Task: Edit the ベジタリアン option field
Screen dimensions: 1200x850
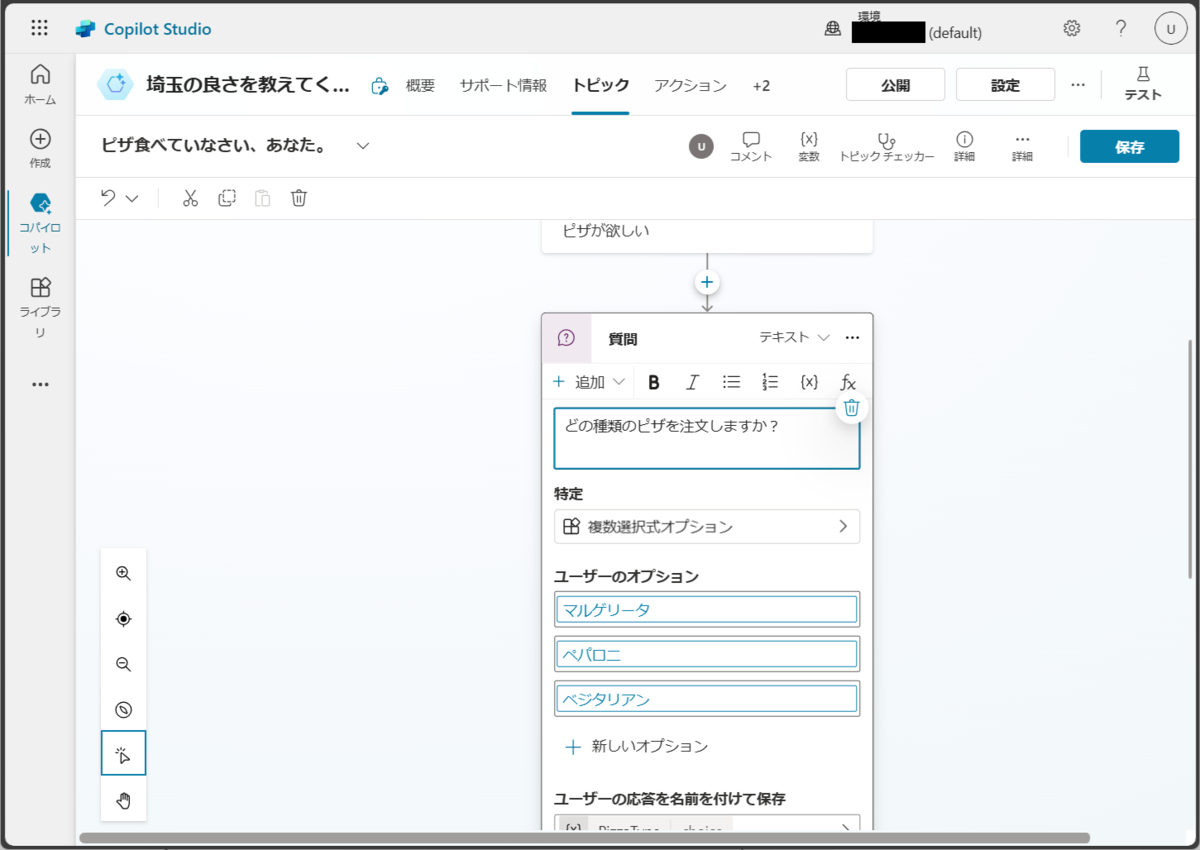Action: coord(707,698)
